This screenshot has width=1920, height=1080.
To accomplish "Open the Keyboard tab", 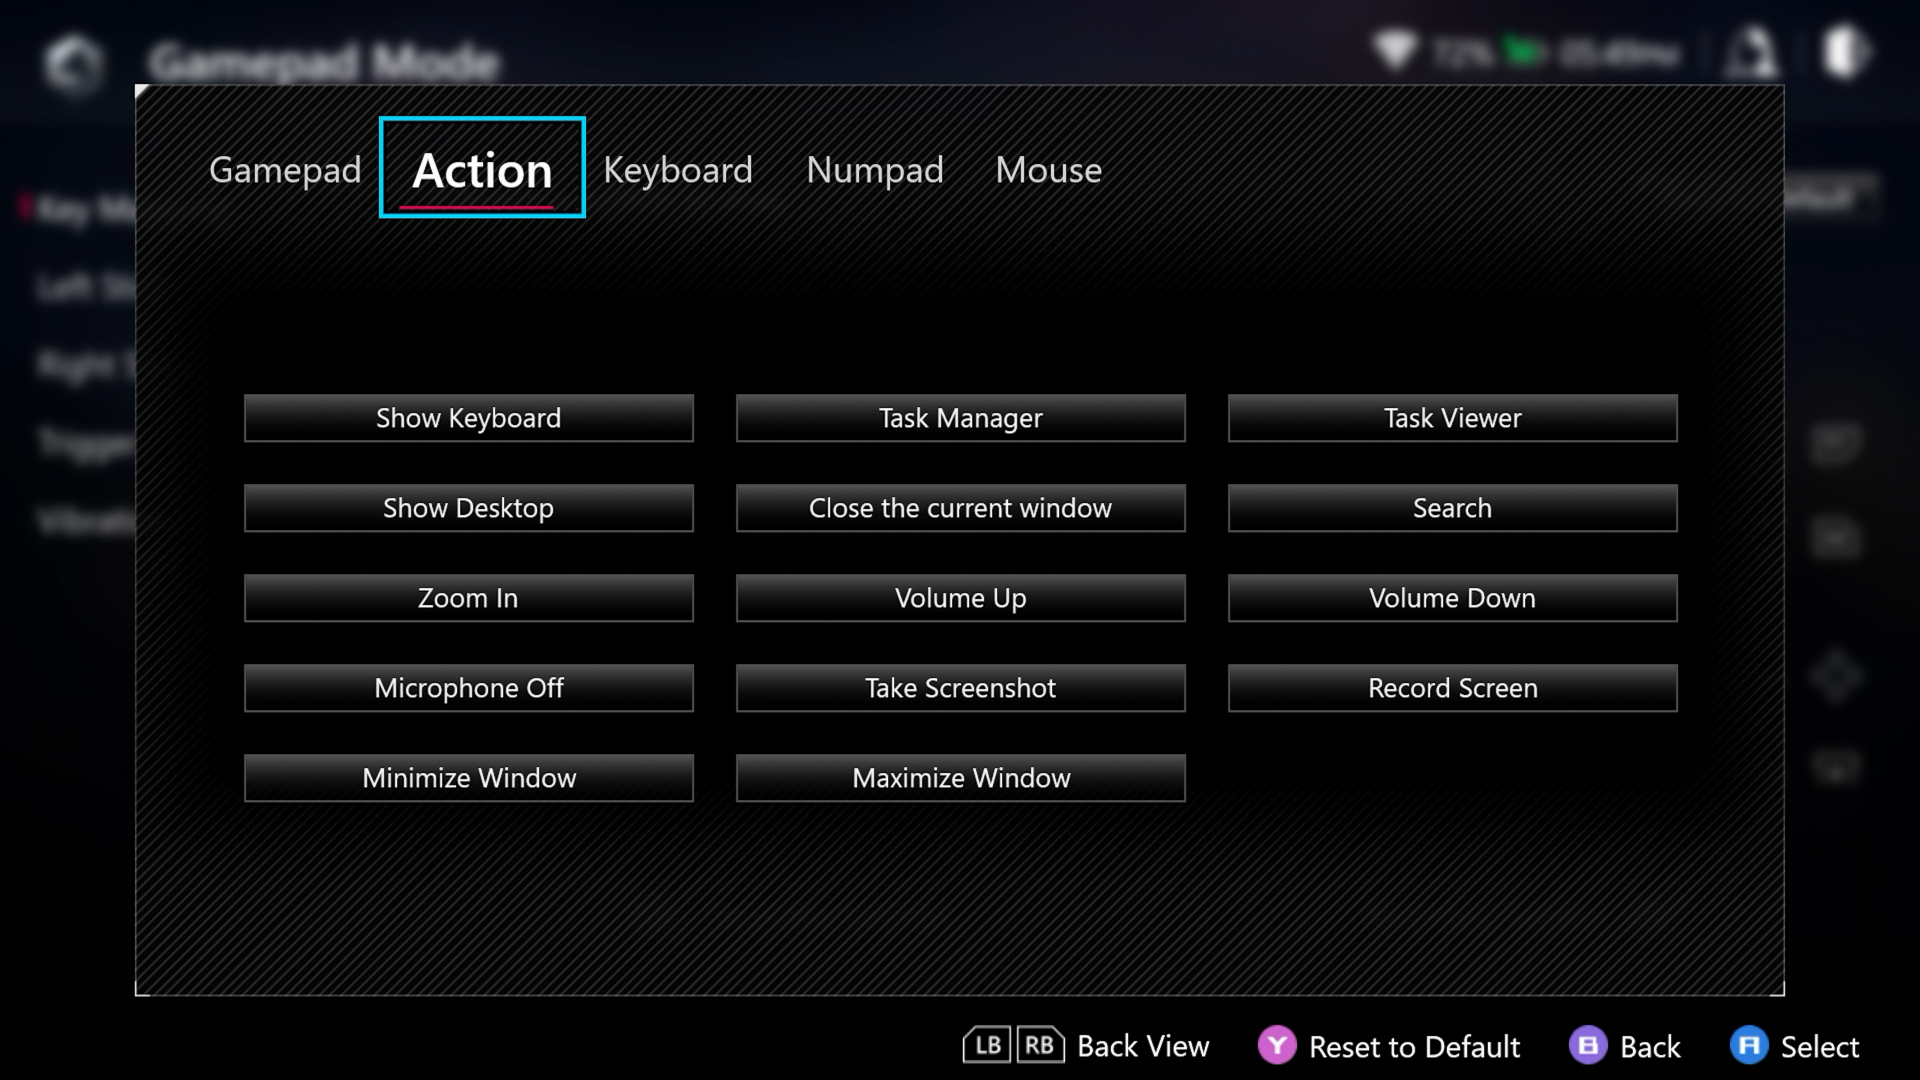I will point(678,170).
